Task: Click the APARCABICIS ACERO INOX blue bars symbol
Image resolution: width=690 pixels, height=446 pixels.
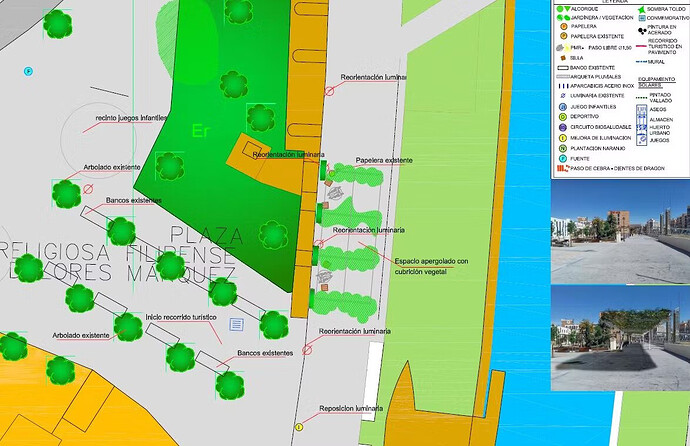Action: coord(563,86)
